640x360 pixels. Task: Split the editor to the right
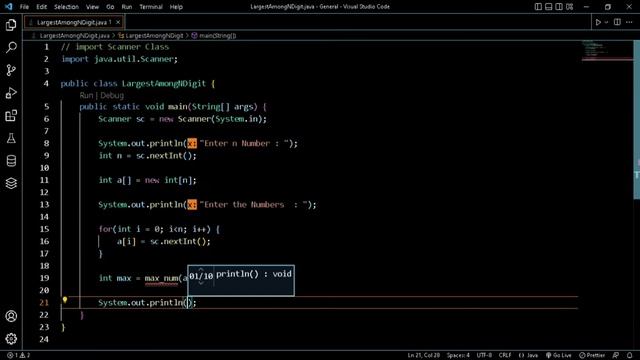click(617, 22)
